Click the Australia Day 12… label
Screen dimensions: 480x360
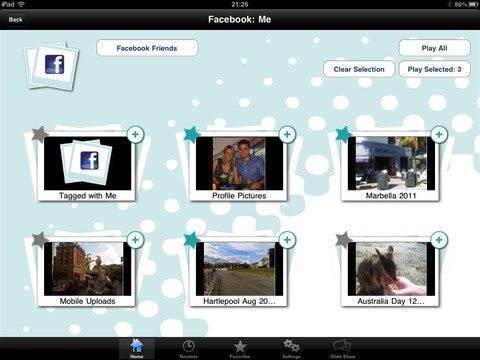[x=391, y=301]
